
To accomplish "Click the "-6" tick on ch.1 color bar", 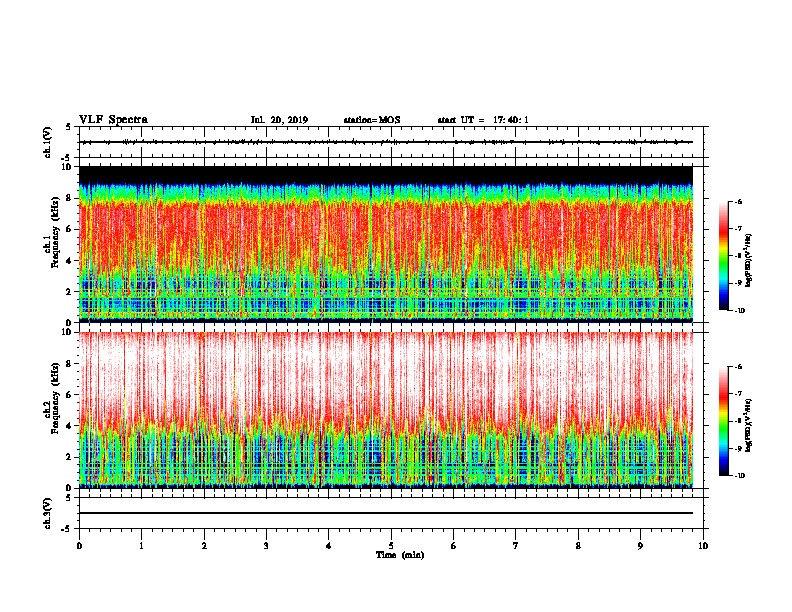I will [738, 202].
